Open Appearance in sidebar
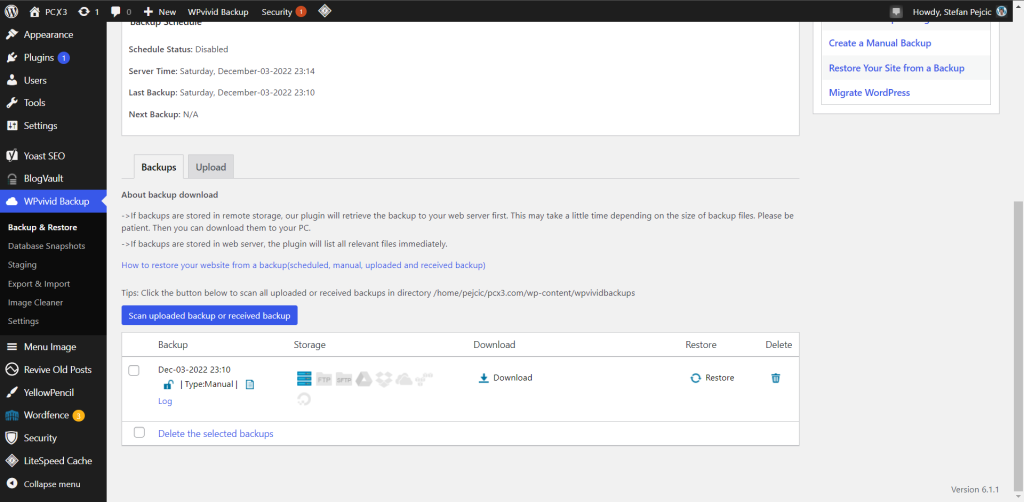Image resolution: width=1024 pixels, height=502 pixels. 53,35
